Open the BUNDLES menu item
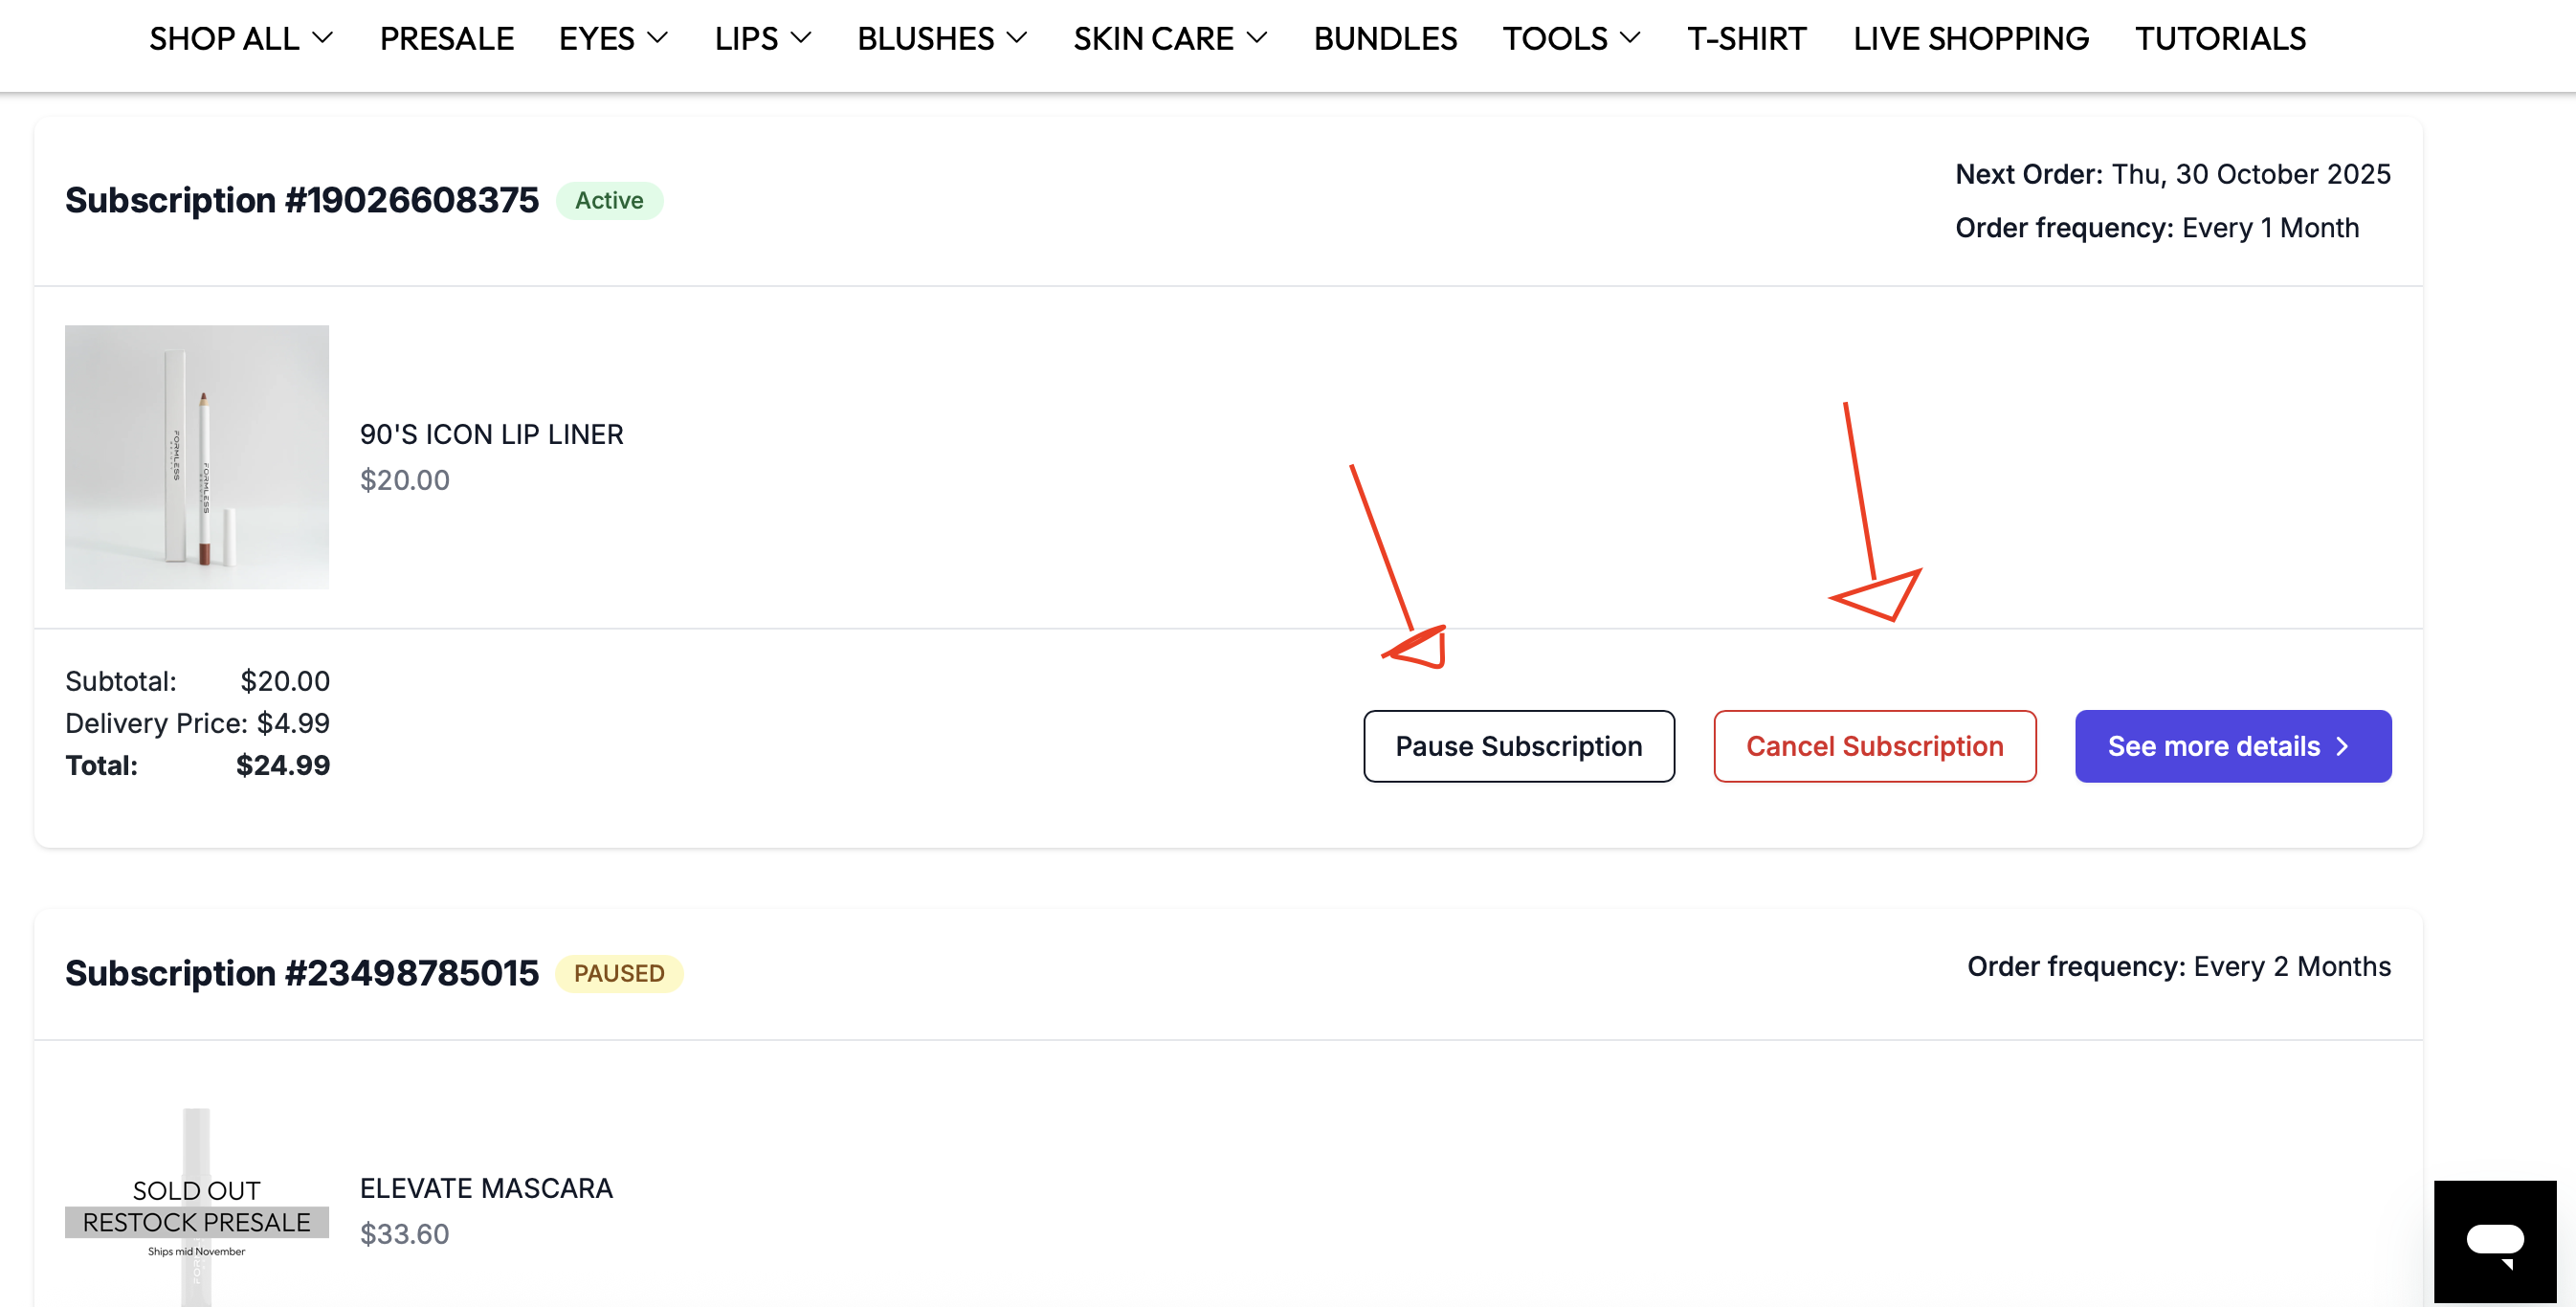Viewport: 2576px width, 1307px height. [1385, 38]
